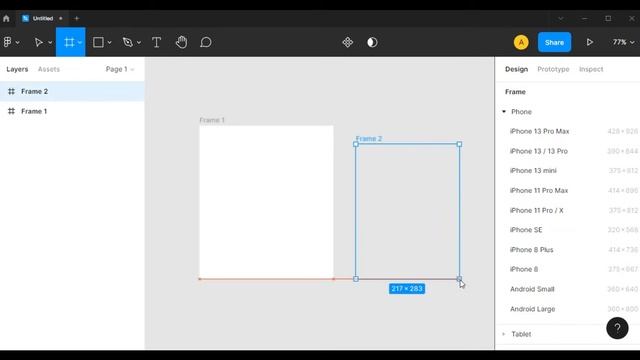Open Pen tool options dropdown arrow
The image size is (640, 360).
[x=139, y=42]
